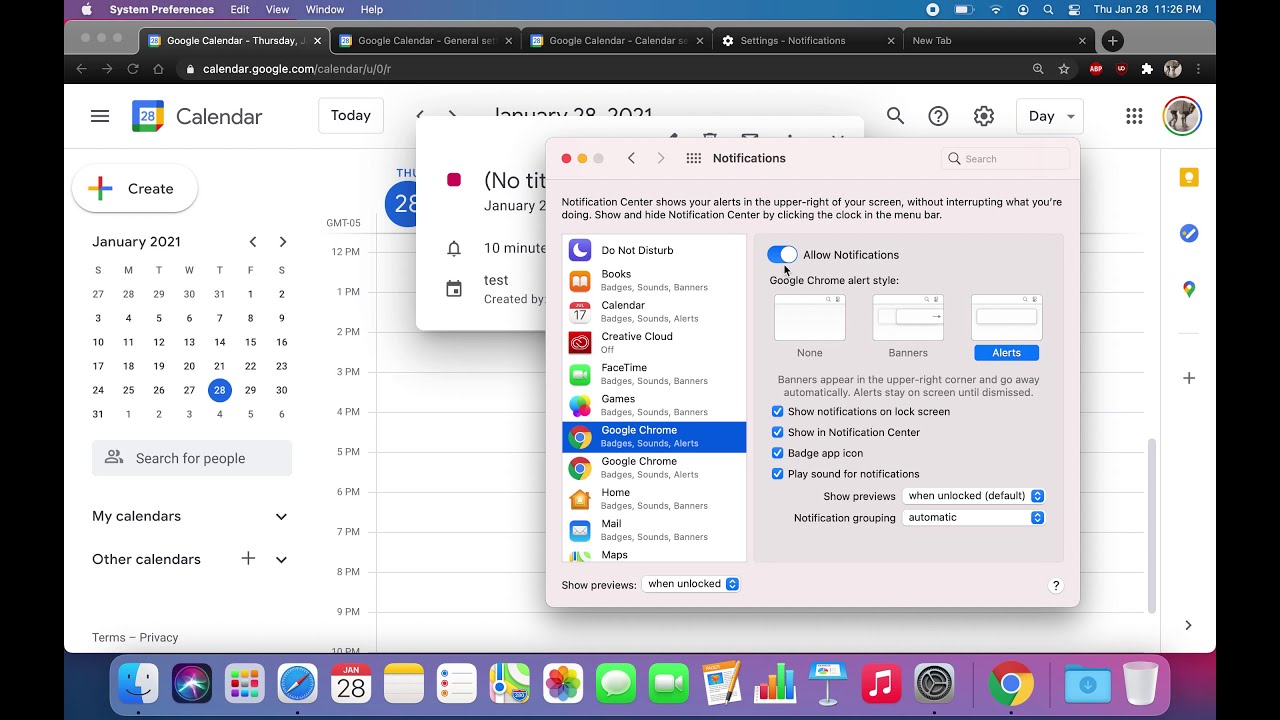Open the Window menu in menu bar
The height and width of the screenshot is (720, 1280).
point(325,10)
